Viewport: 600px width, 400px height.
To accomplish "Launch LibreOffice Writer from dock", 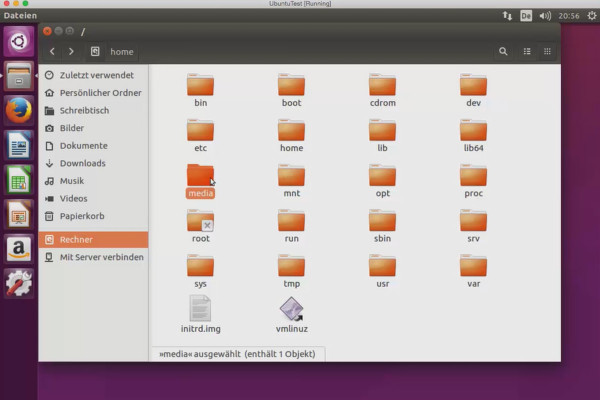I will 19,145.
